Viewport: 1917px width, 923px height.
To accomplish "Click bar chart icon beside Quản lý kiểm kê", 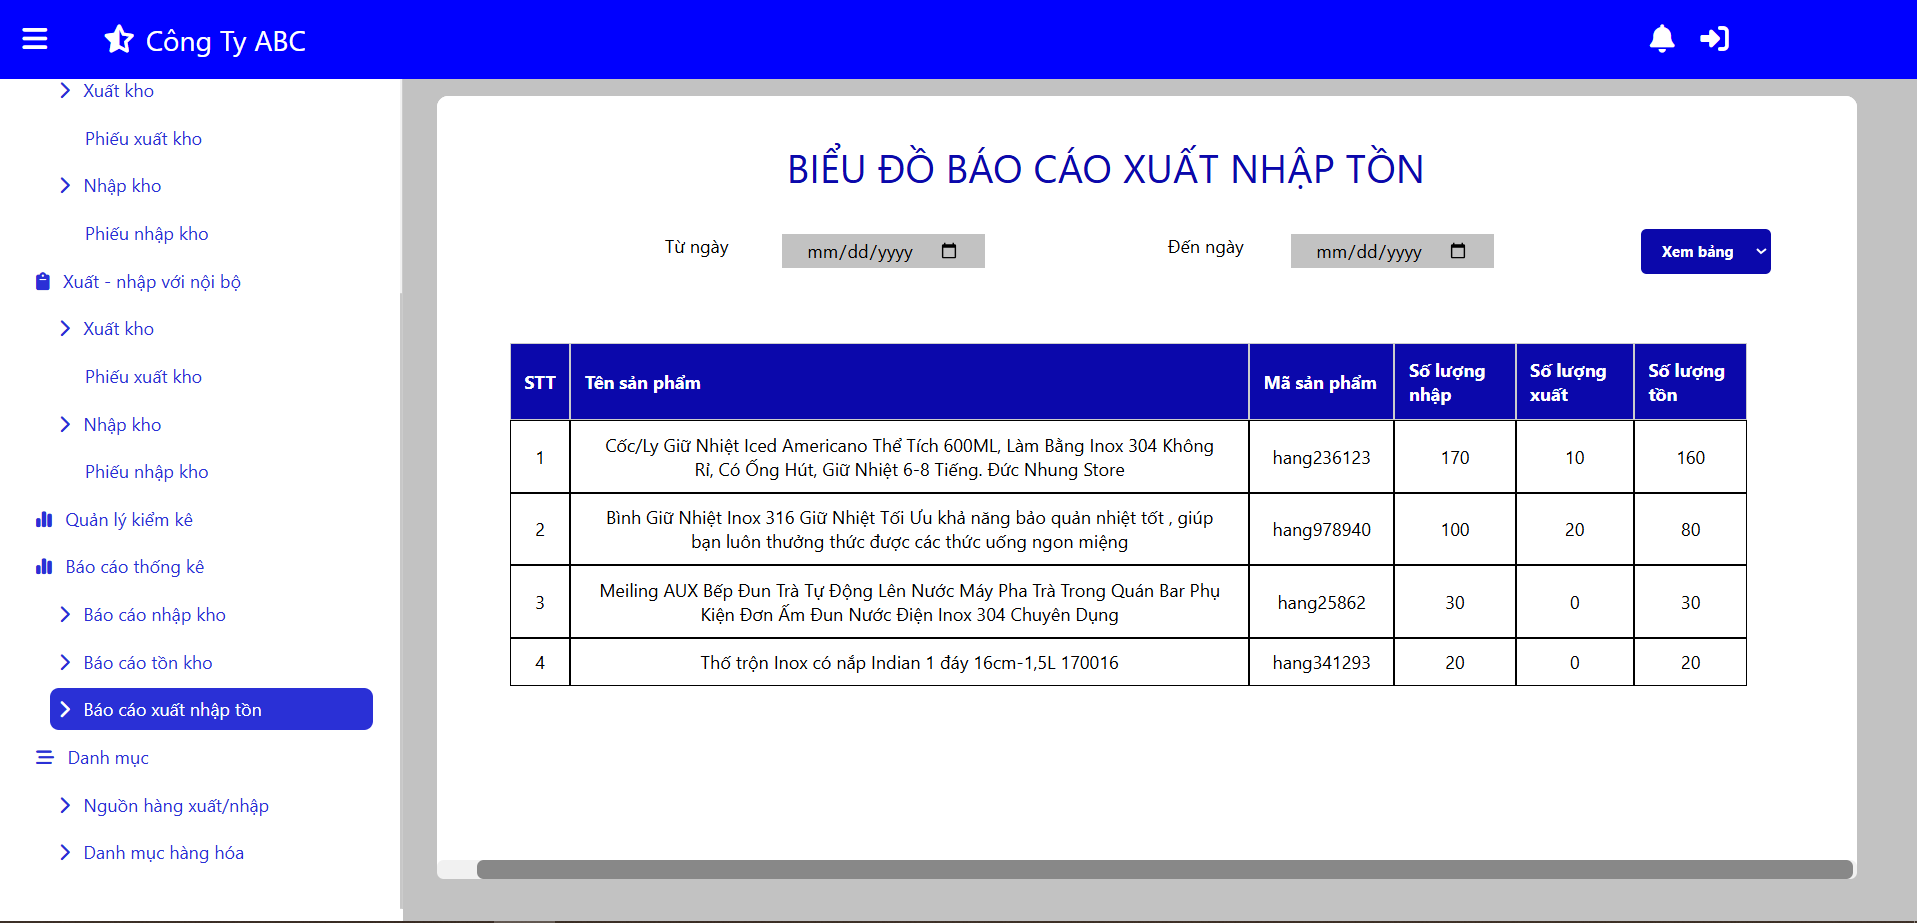I will coord(44,520).
